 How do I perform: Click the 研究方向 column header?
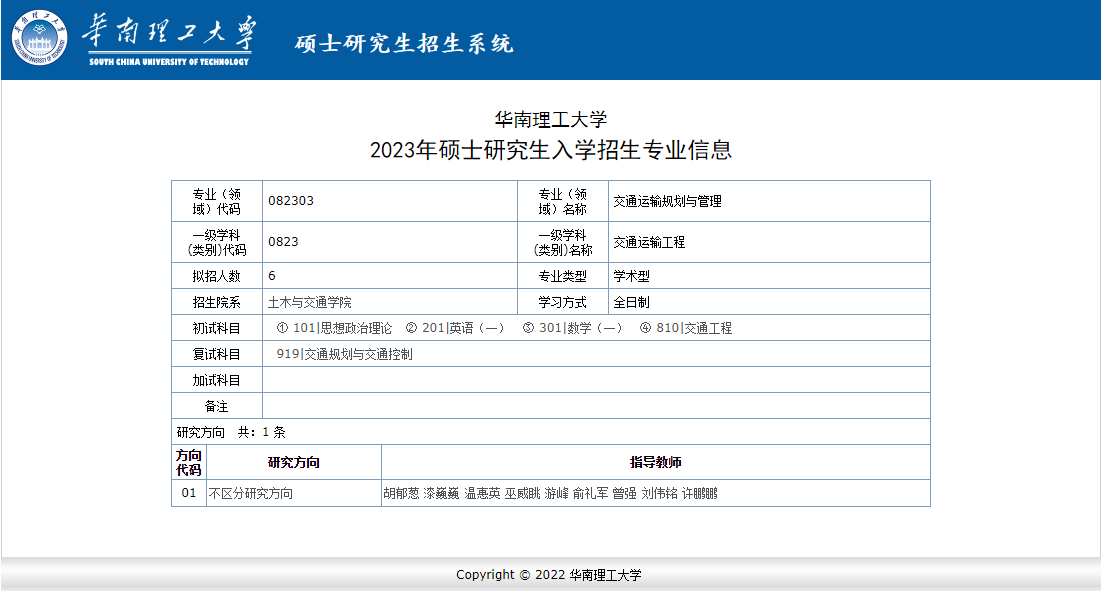[x=294, y=463]
